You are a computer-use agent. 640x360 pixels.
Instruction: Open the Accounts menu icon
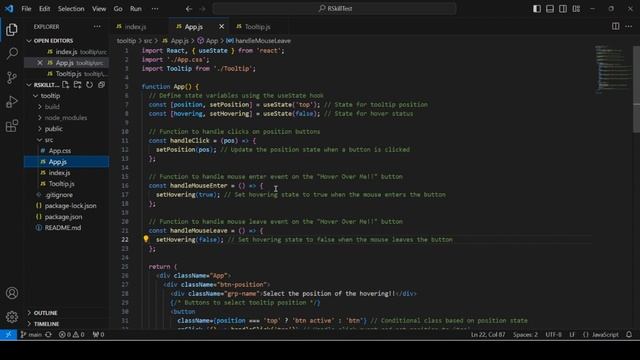pos(12,293)
